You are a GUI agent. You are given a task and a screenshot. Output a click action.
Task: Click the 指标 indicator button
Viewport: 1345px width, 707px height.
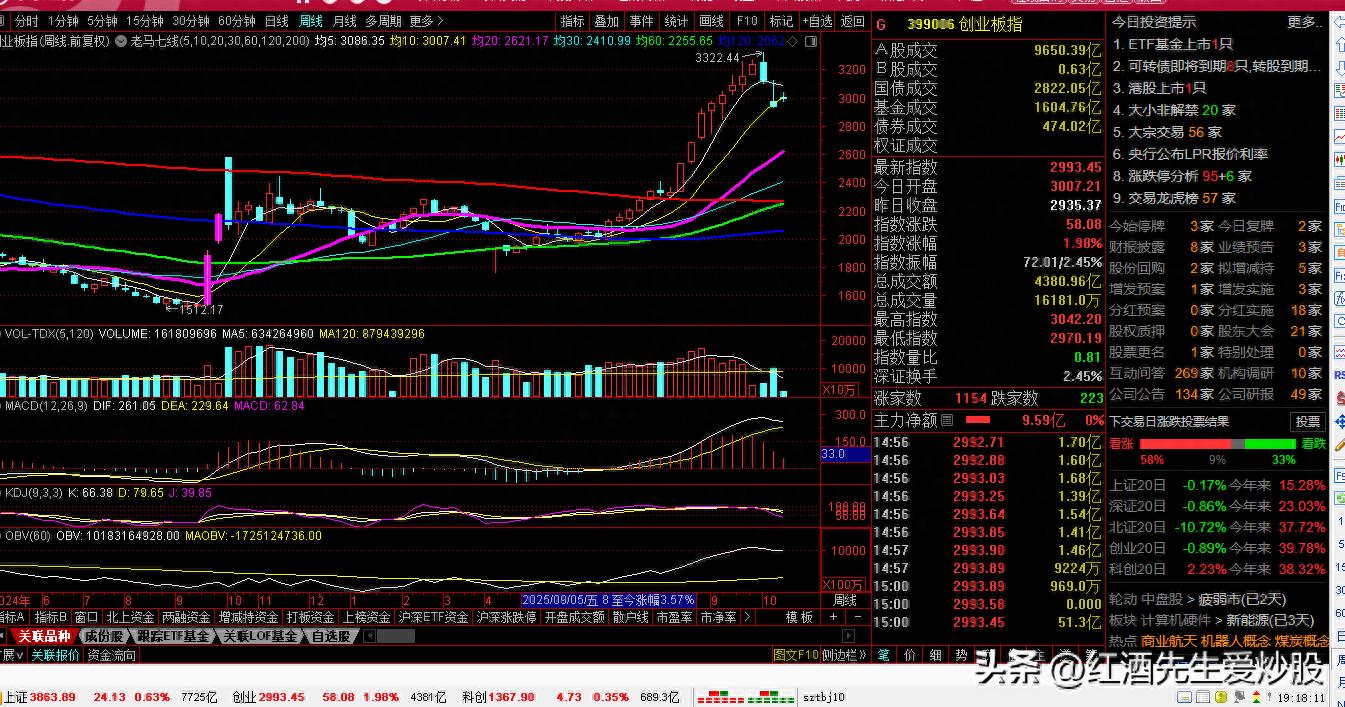[573, 21]
